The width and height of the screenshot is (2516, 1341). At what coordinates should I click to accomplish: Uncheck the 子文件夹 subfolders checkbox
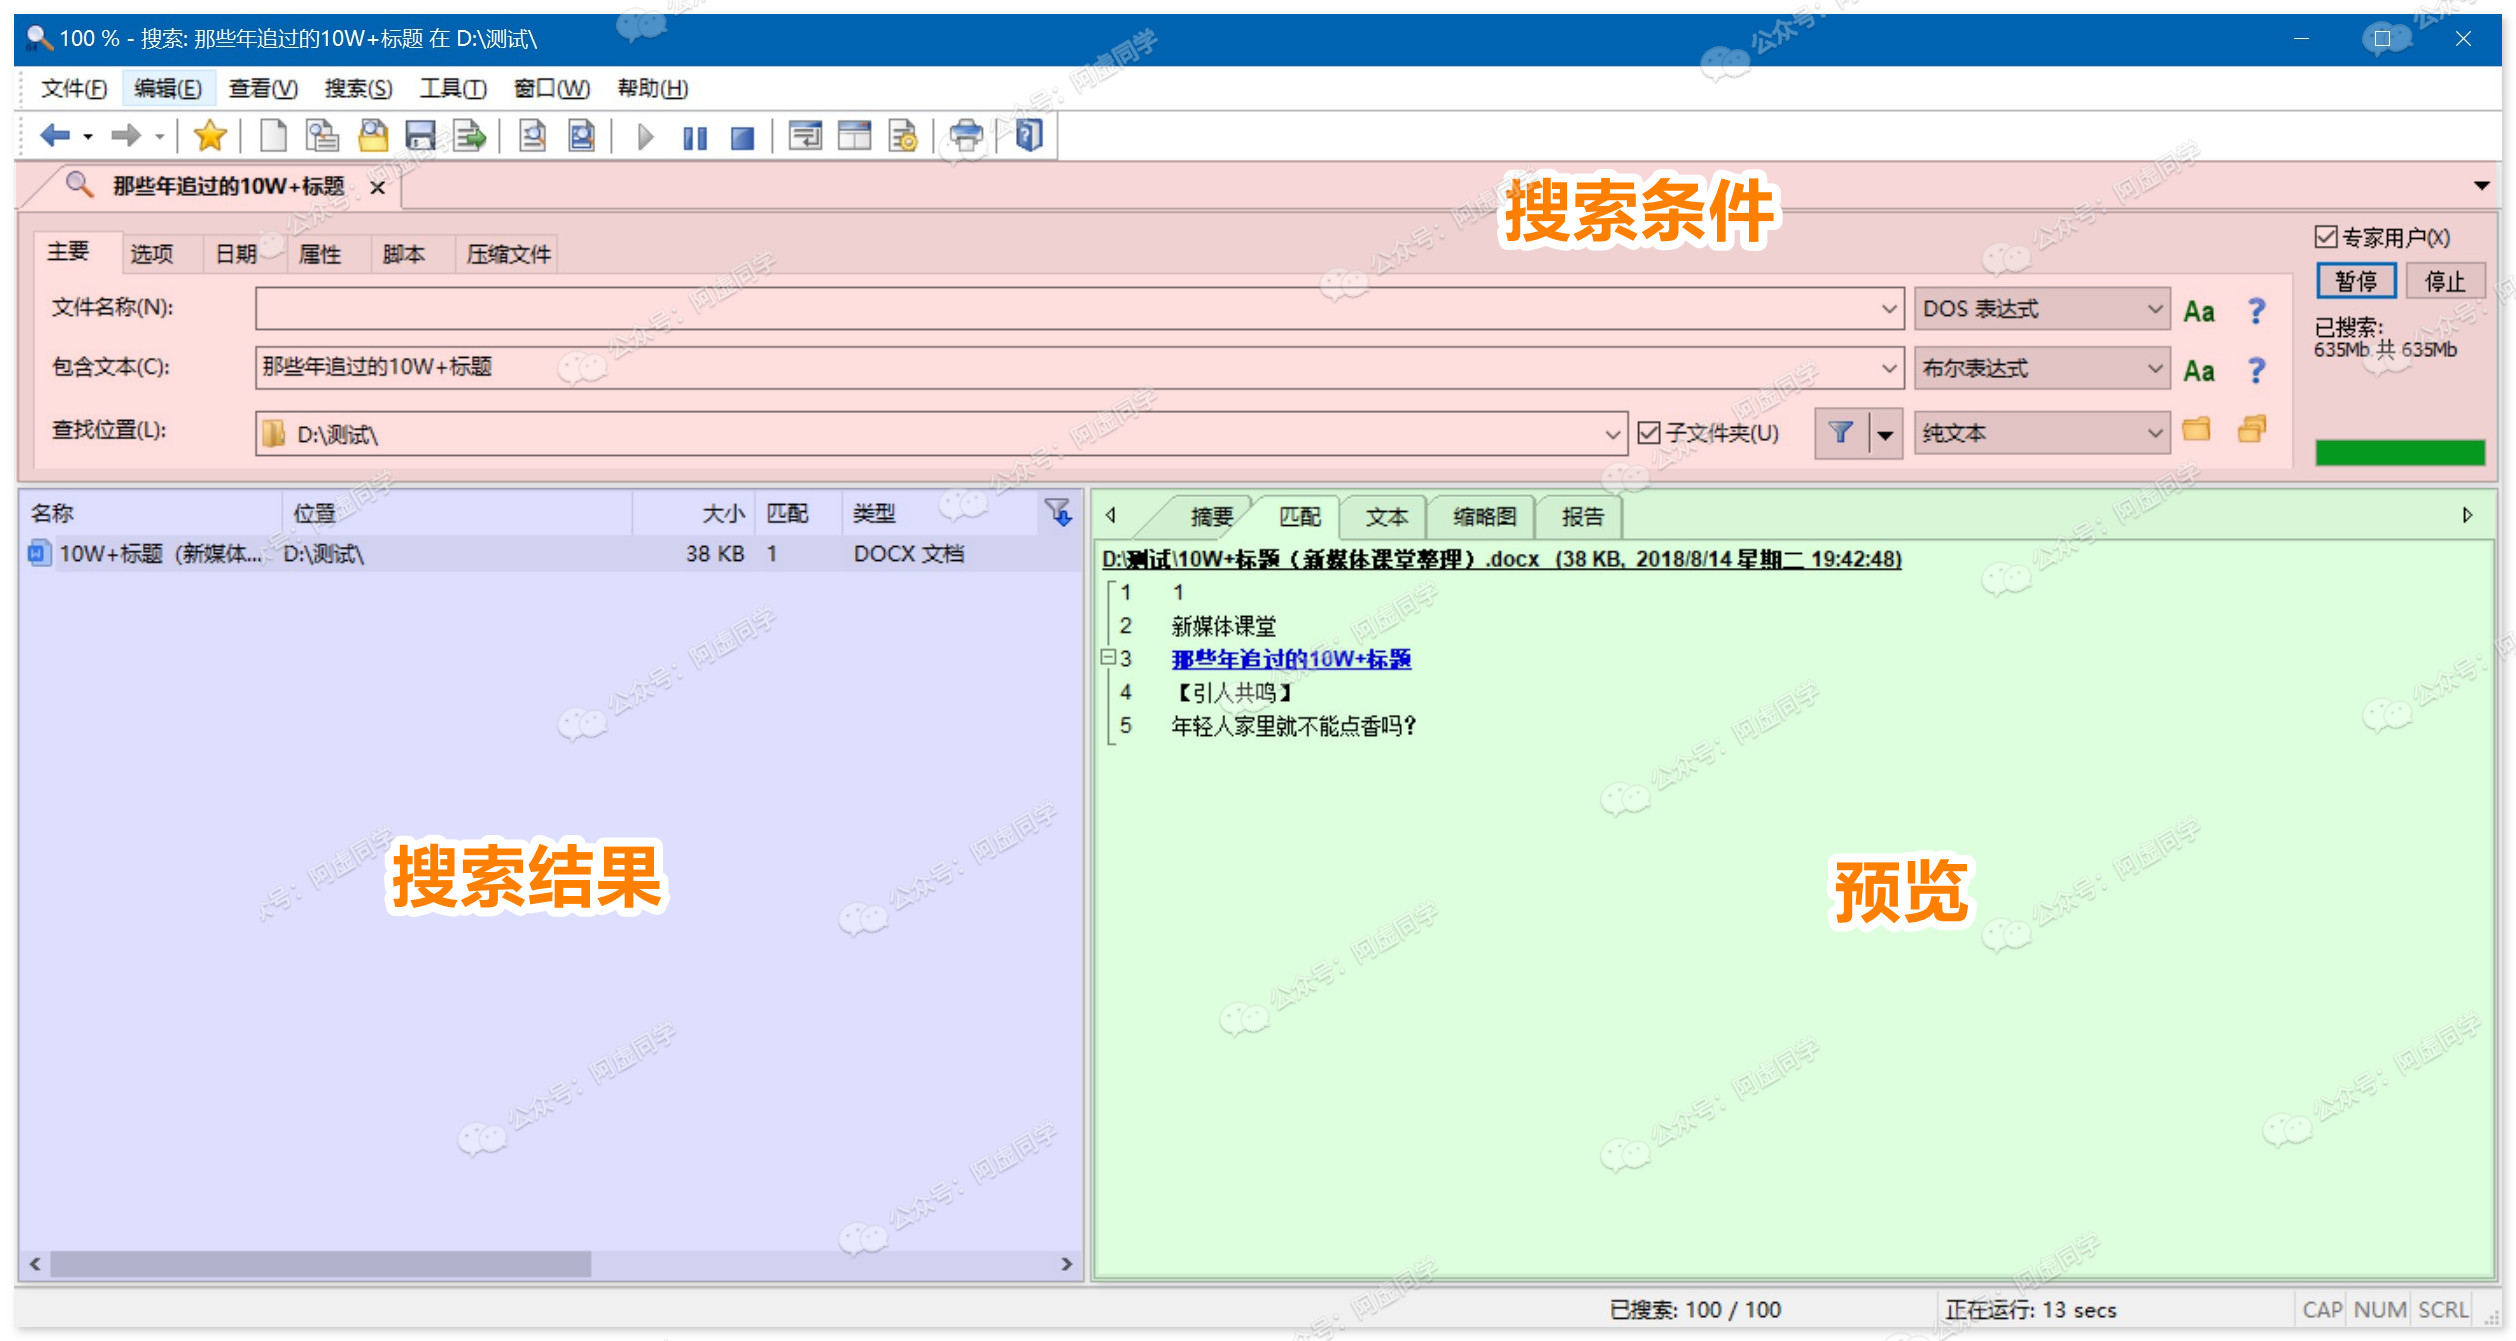[1649, 433]
